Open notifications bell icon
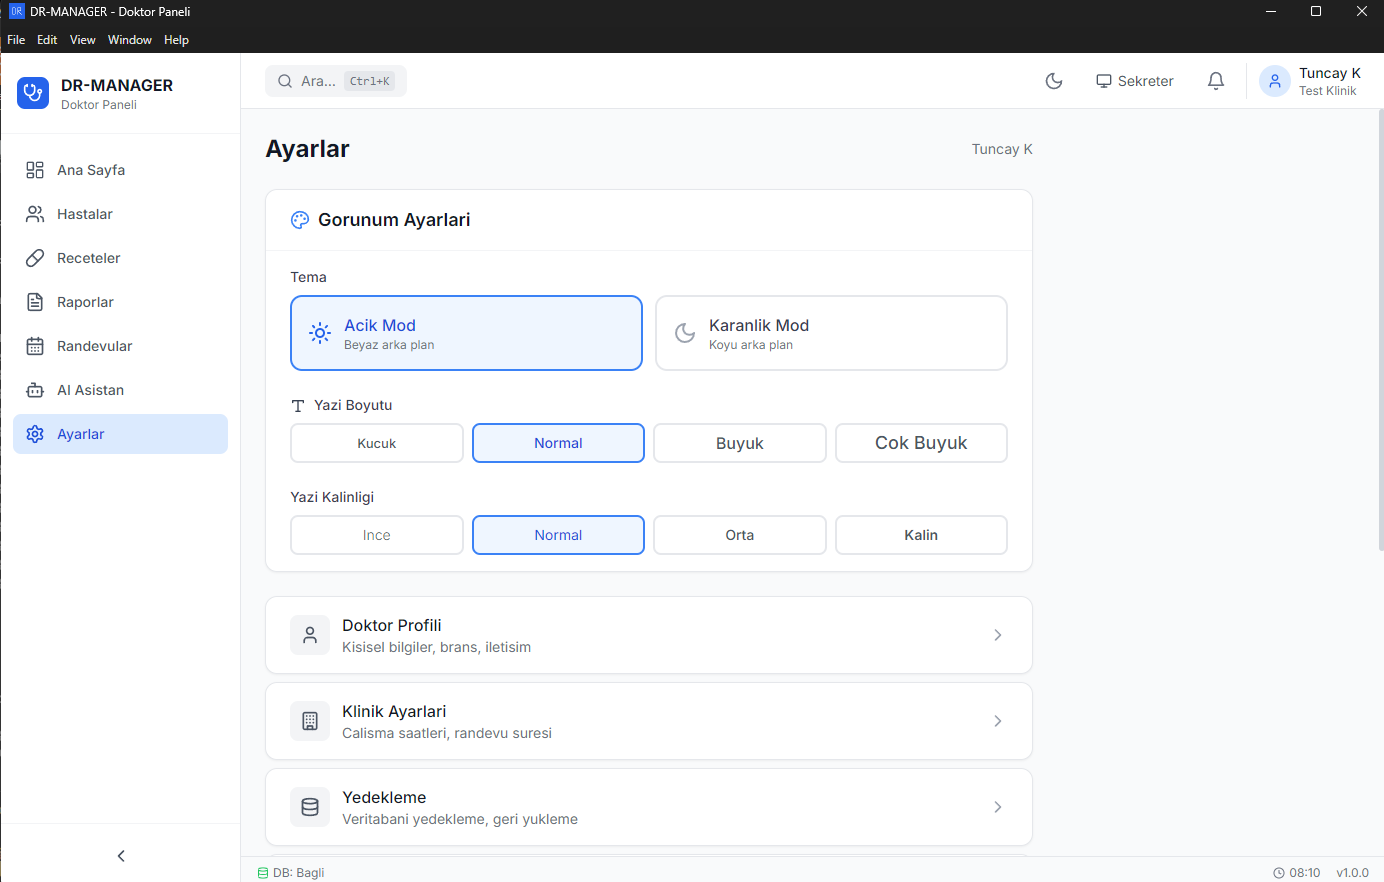The image size is (1384, 882). 1216,81
